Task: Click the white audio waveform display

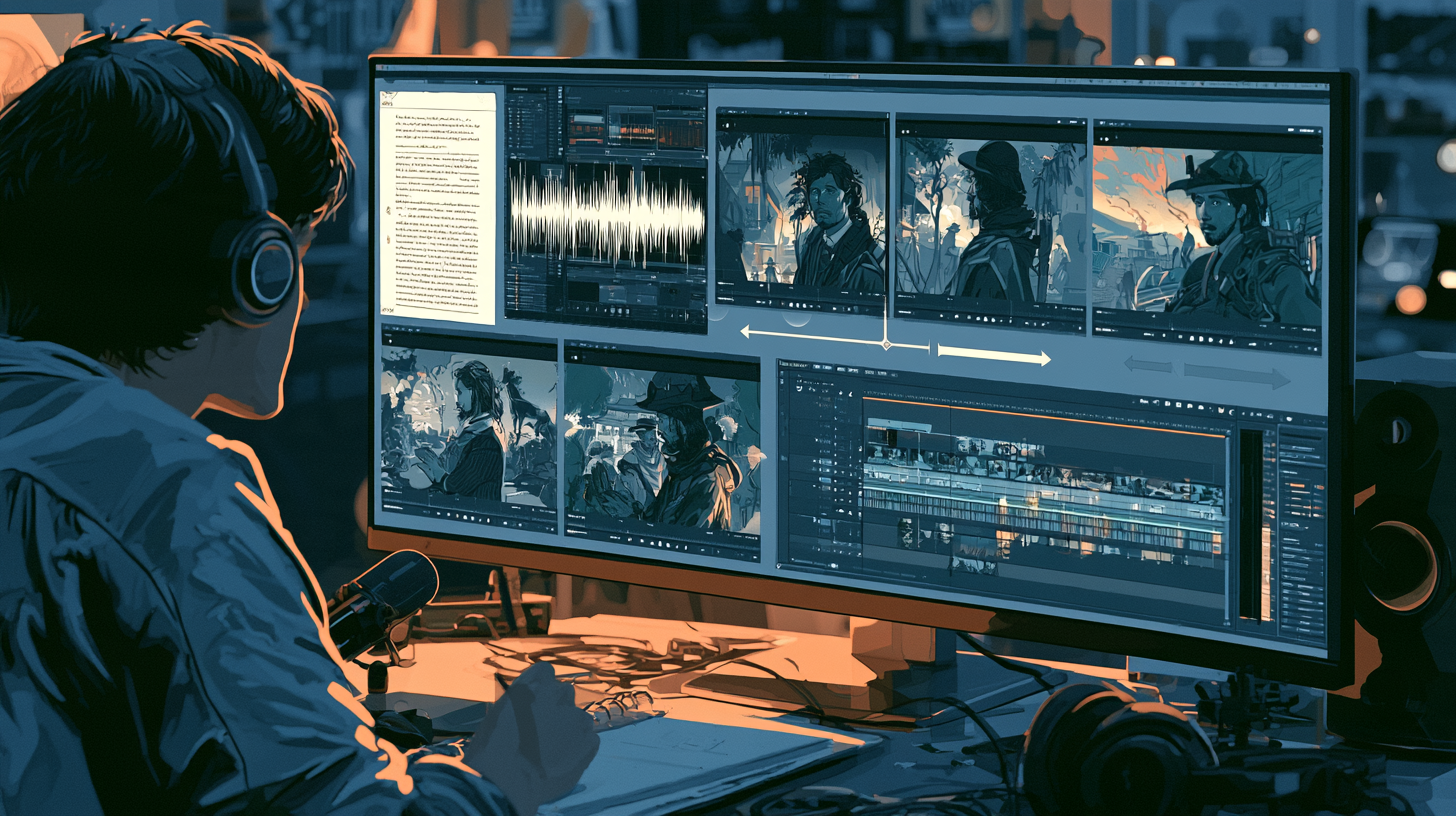Action: 607,214
